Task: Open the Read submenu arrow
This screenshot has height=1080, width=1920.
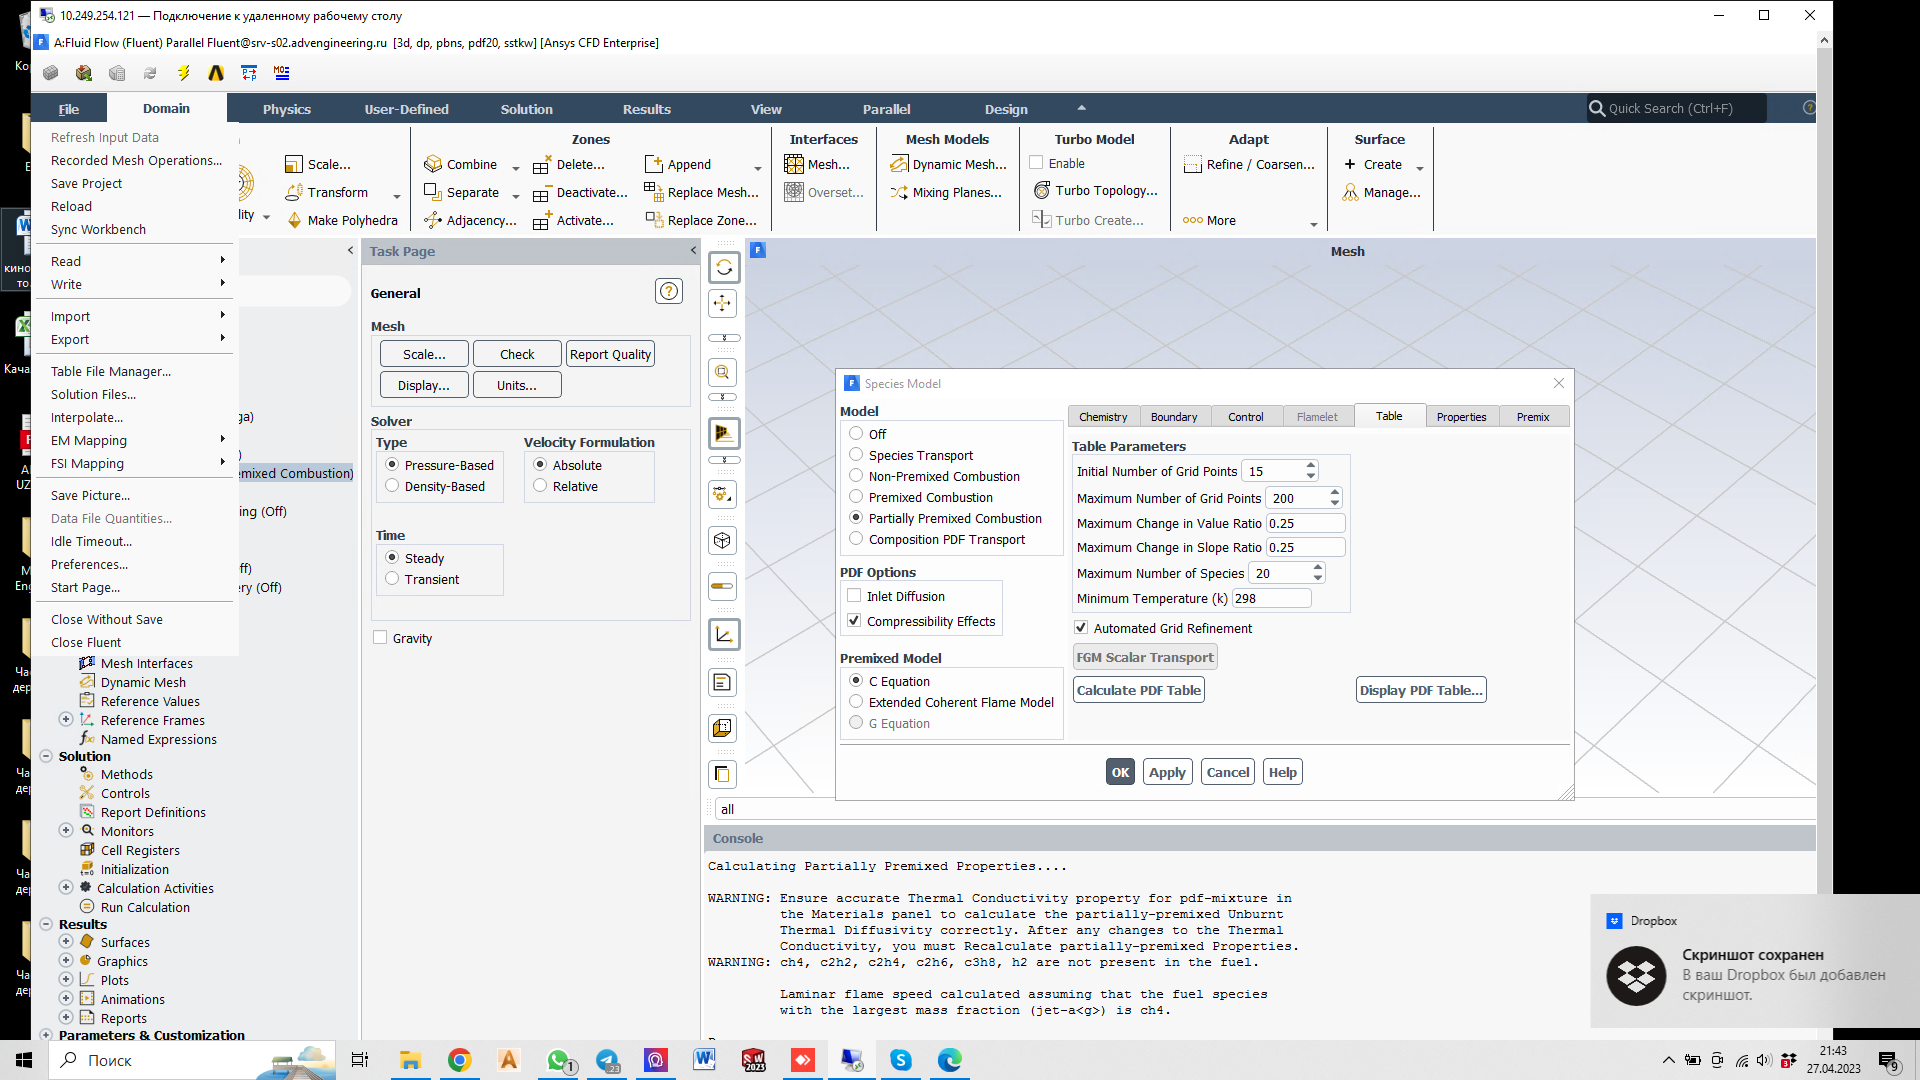Action: 222,260
